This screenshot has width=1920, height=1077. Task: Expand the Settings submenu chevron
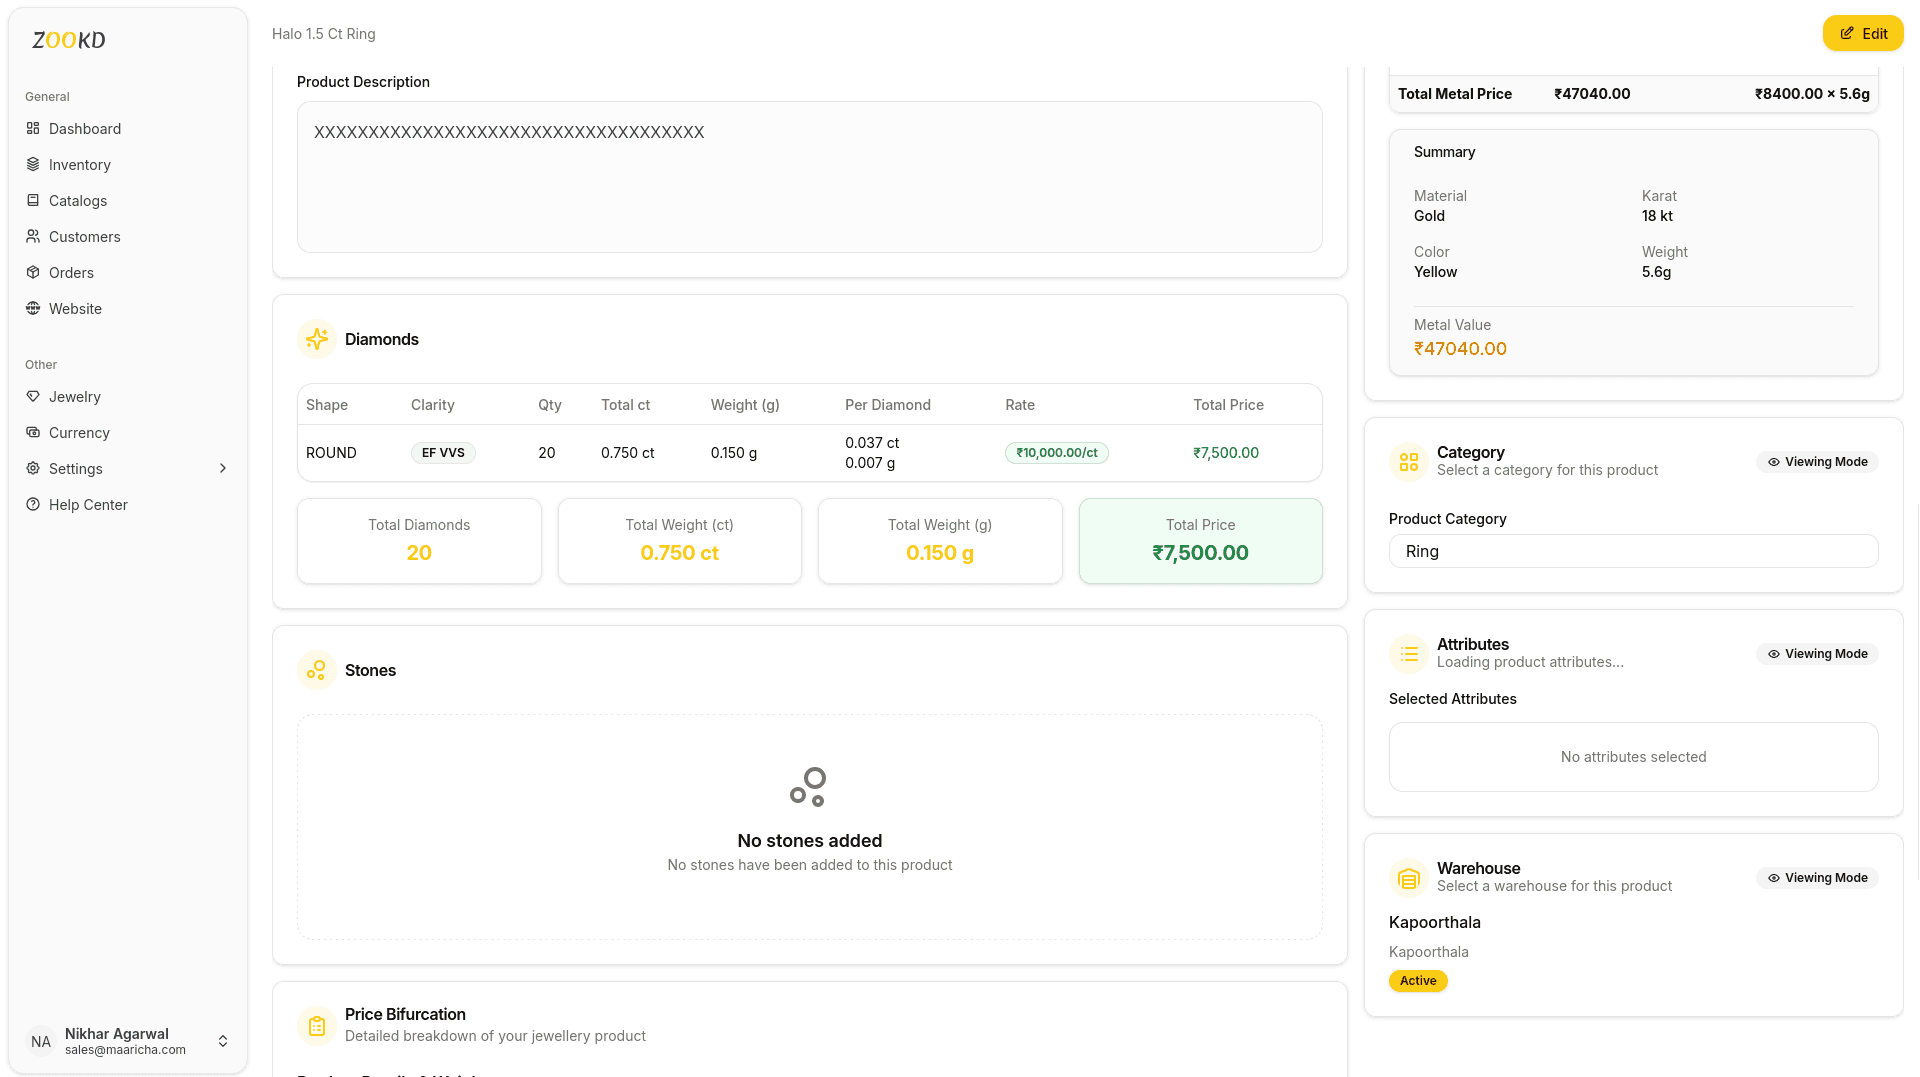point(223,469)
